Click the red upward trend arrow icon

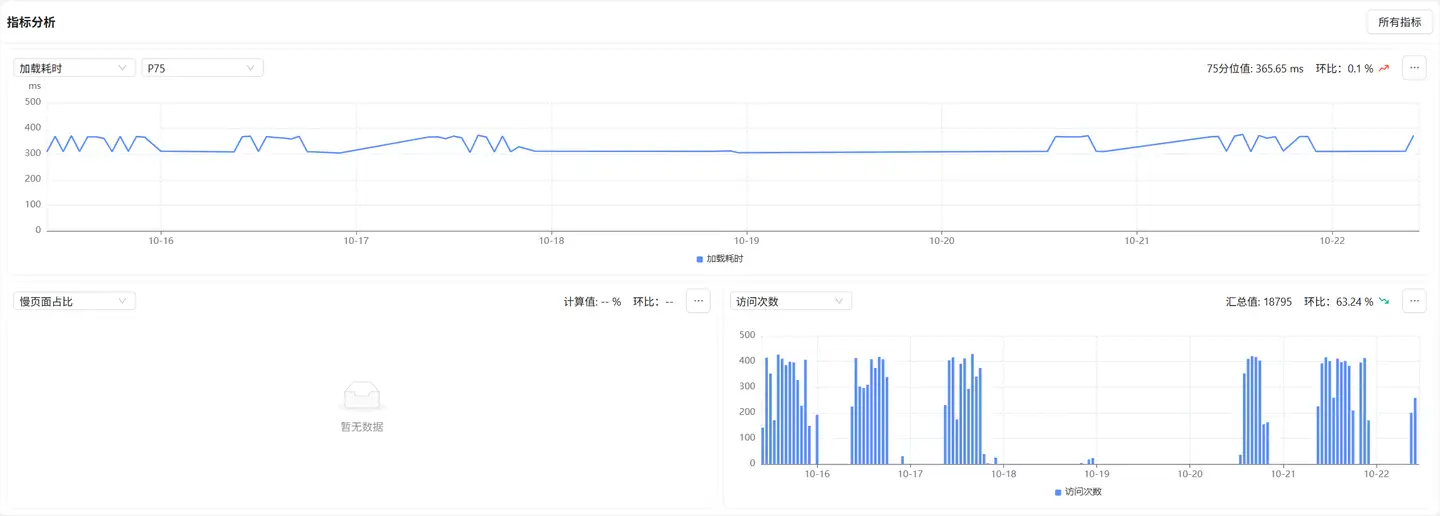[1384, 68]
